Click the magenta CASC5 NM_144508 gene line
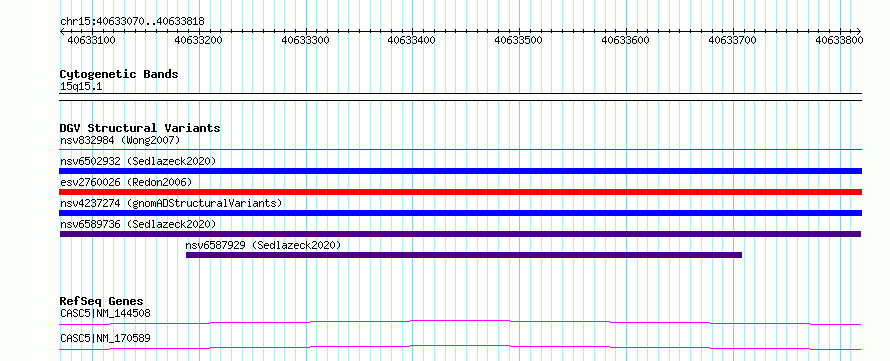The width and height of the screenshot is (890, 361). click(460, 322)
